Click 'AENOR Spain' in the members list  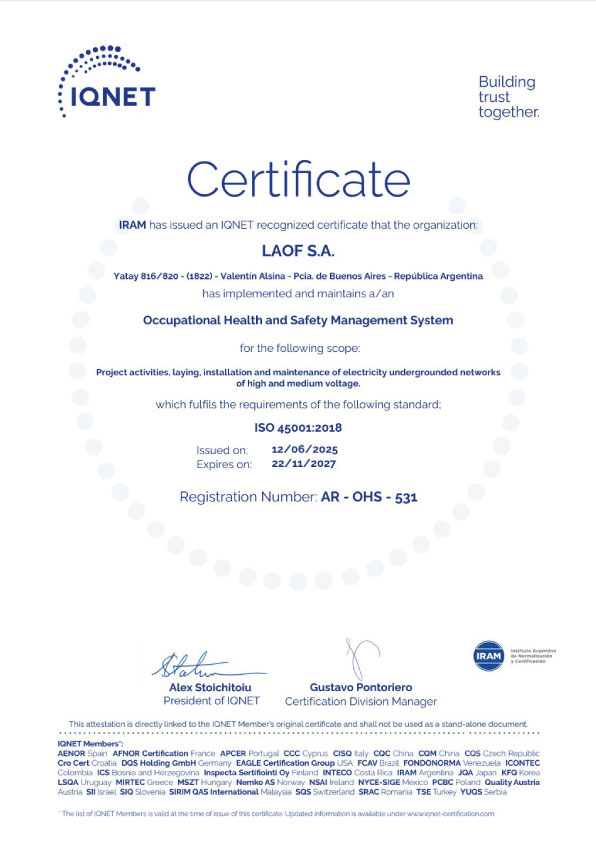82,753
